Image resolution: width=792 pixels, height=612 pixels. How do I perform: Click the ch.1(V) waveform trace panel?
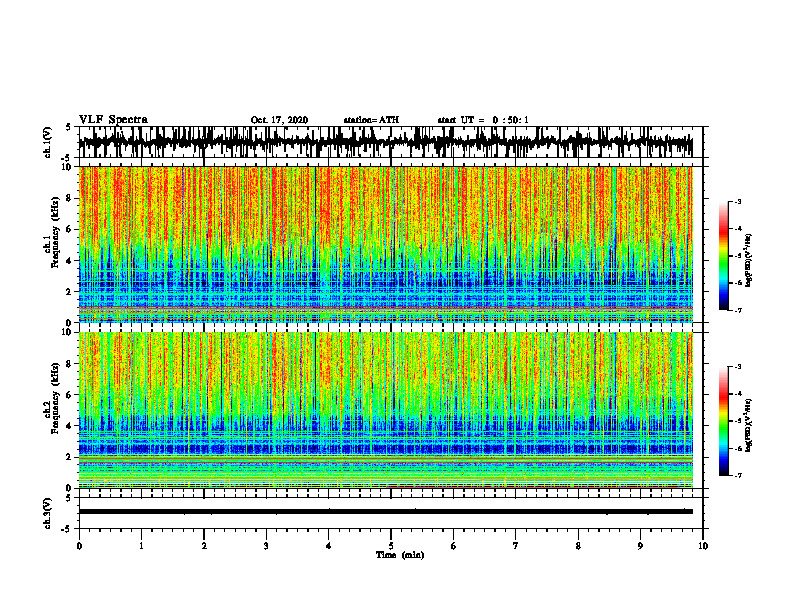(x=390, y=142)
